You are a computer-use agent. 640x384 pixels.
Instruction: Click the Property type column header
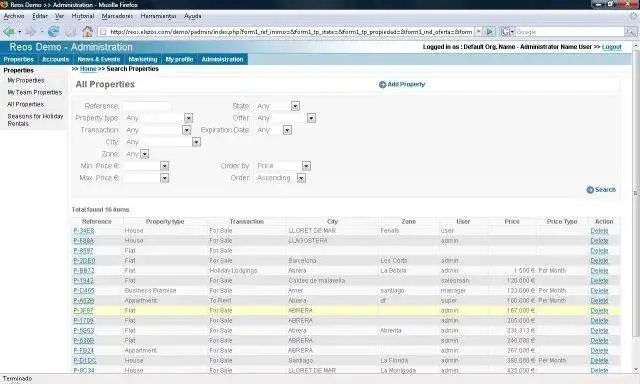pos(165,222)
